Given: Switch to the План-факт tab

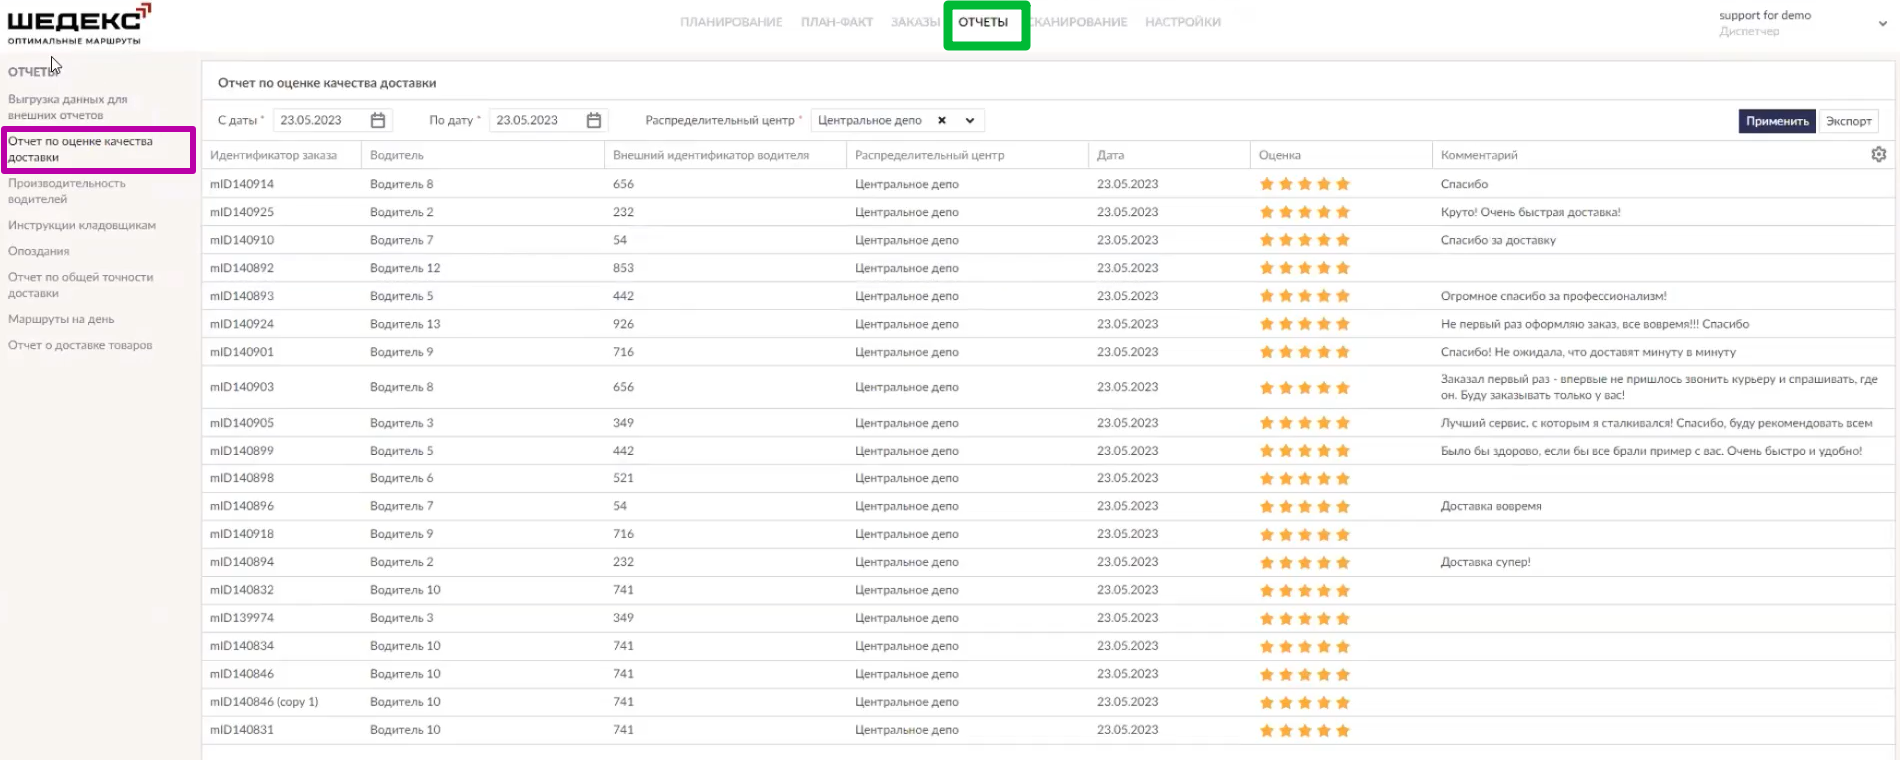Looking at the screenshot, I should pos(836,22).
